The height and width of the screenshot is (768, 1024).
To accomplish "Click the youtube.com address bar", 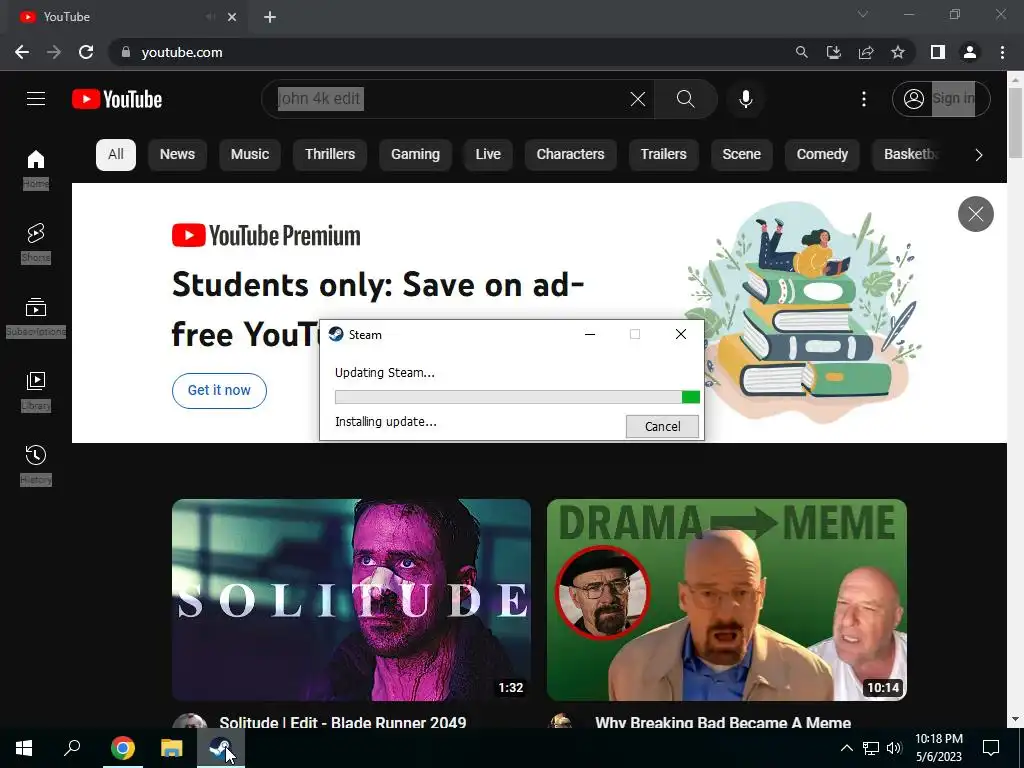I will (451, 52).
